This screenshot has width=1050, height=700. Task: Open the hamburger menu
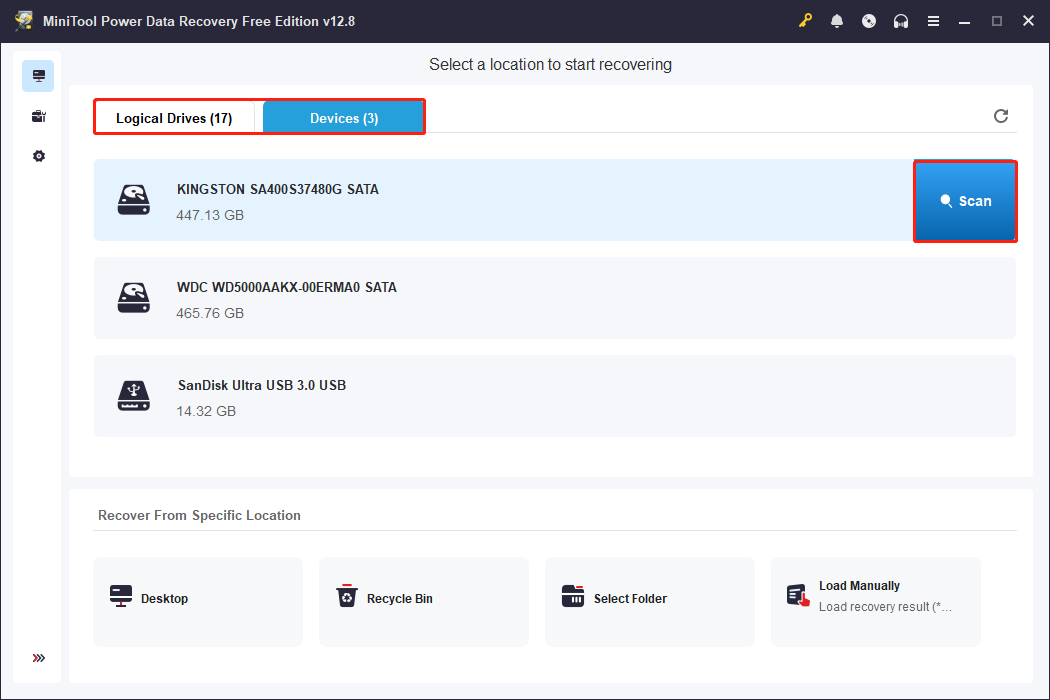pyautogui.click(x=933, y=21)
